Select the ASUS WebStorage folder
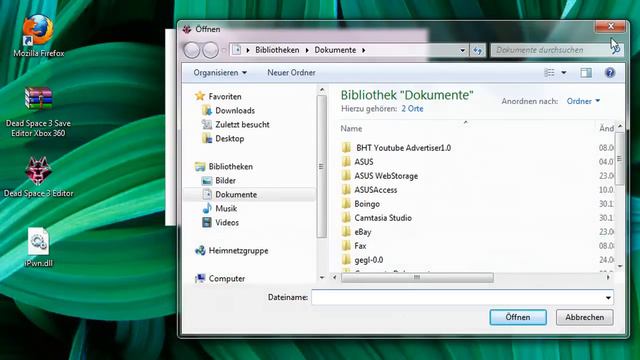The height and width of the screenshot is (360, 640). [380, 176]
